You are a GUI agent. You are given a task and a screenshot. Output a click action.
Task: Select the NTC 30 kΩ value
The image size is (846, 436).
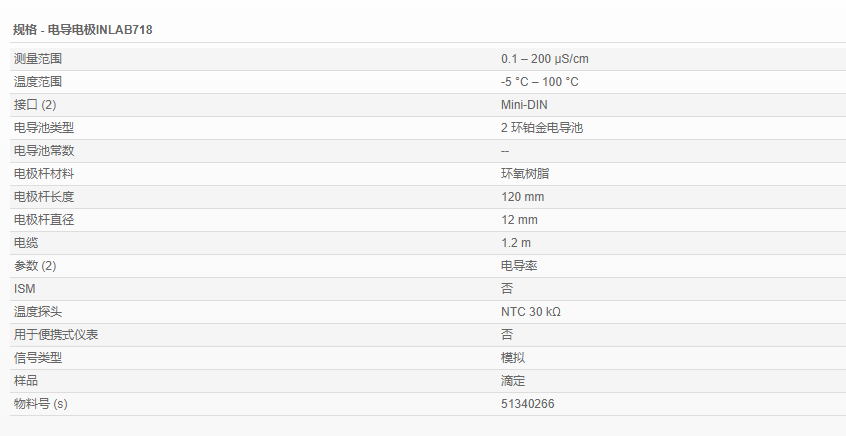[x=531, y=312]
